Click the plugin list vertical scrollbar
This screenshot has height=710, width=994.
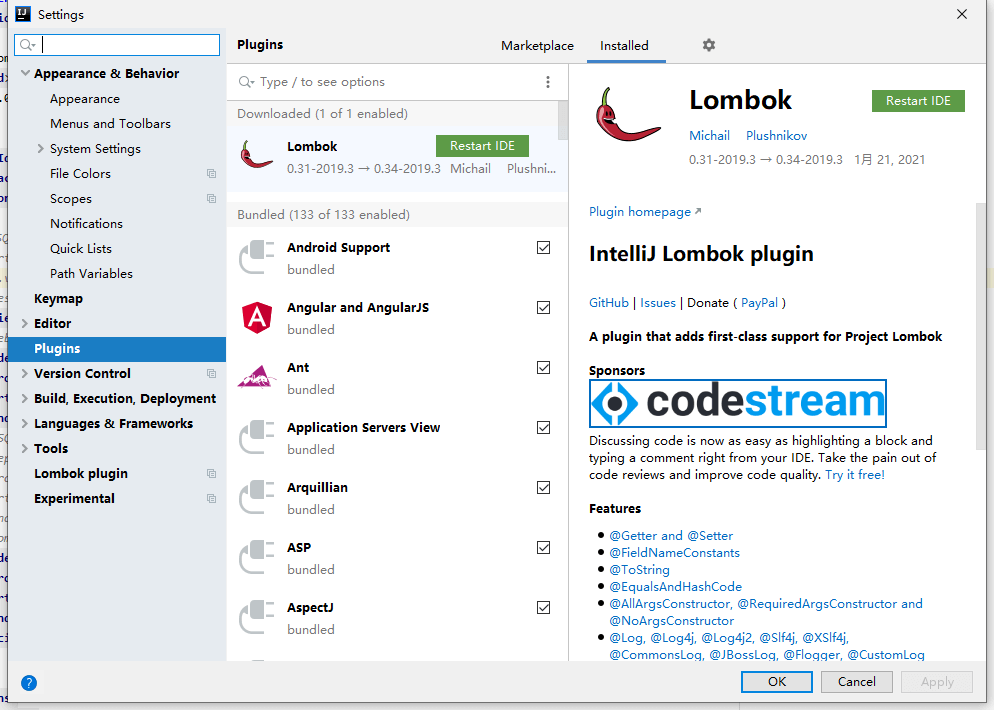[562, 120]
